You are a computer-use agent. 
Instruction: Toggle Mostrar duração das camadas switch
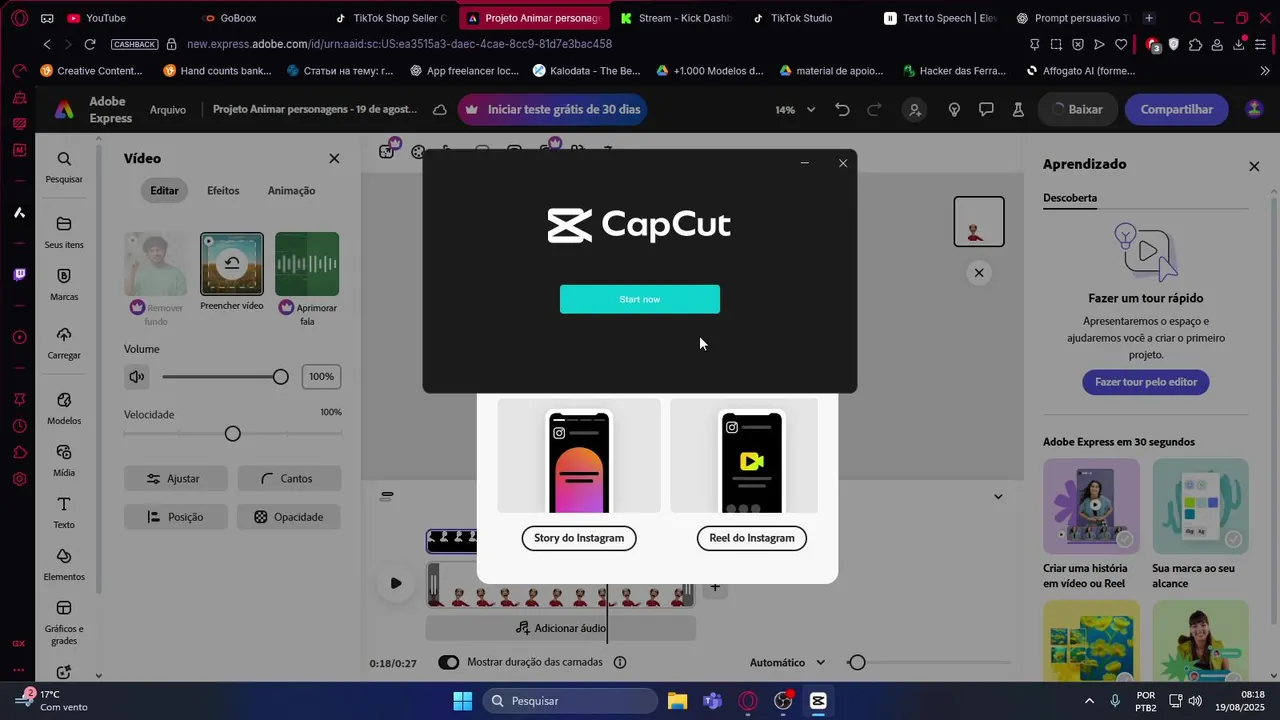tap(449, 662)
